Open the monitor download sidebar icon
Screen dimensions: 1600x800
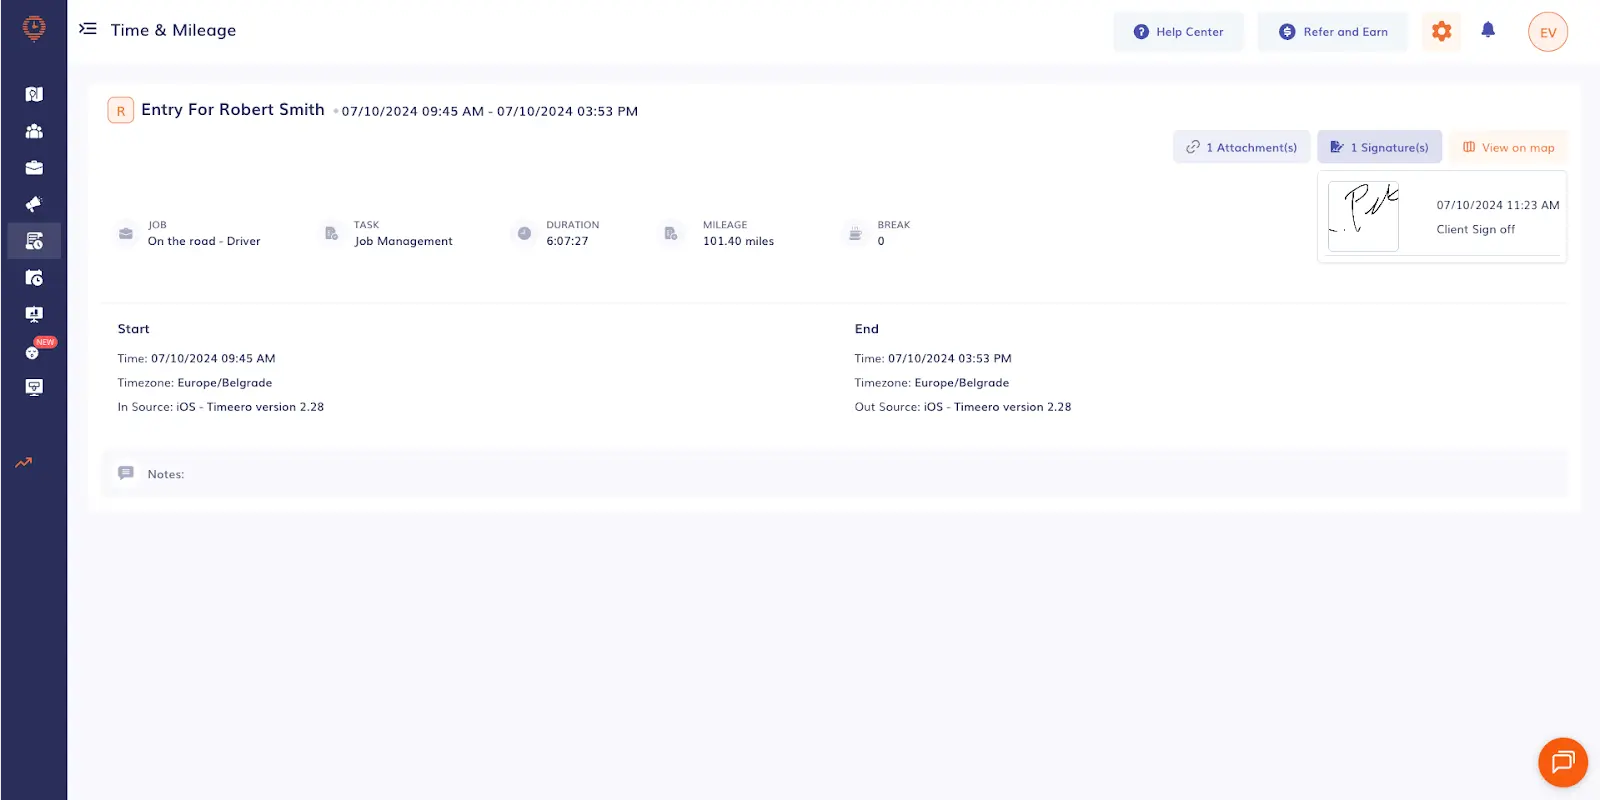click(x=34, y=387)
